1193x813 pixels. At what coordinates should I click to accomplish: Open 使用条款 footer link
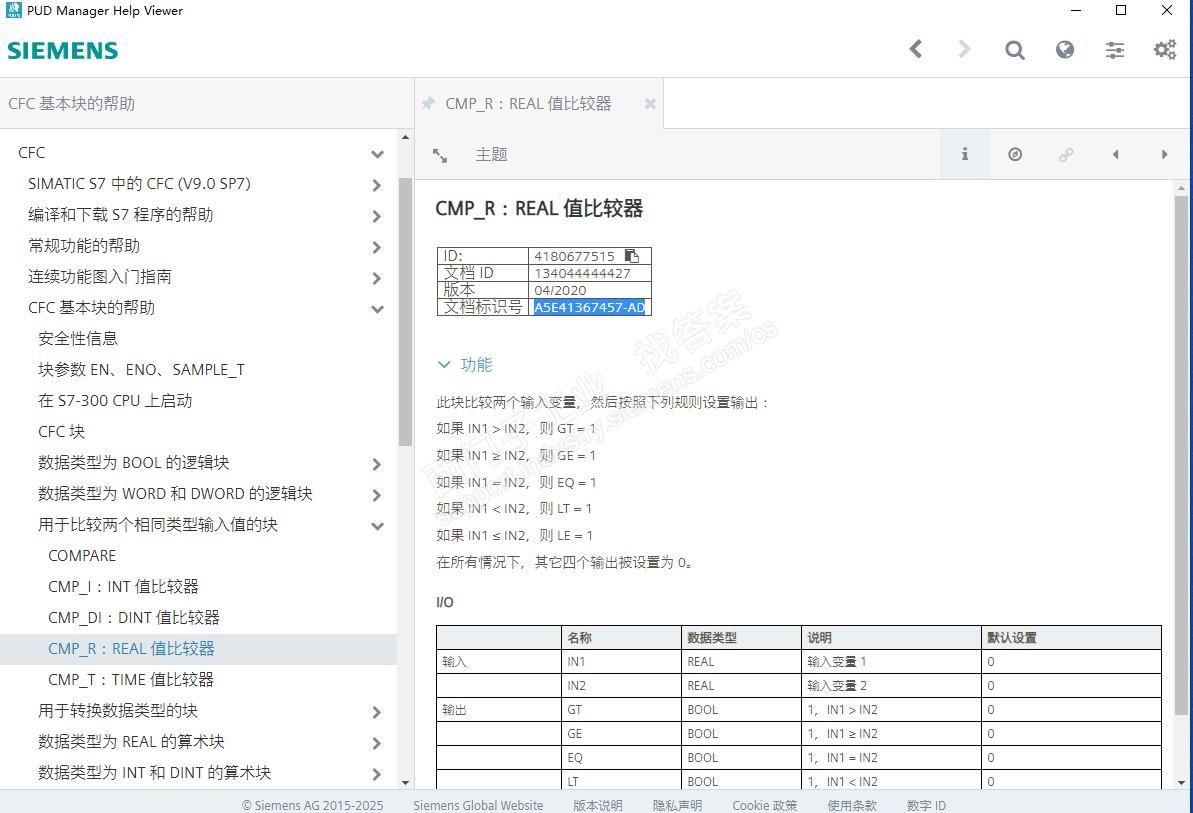(852, 805)
